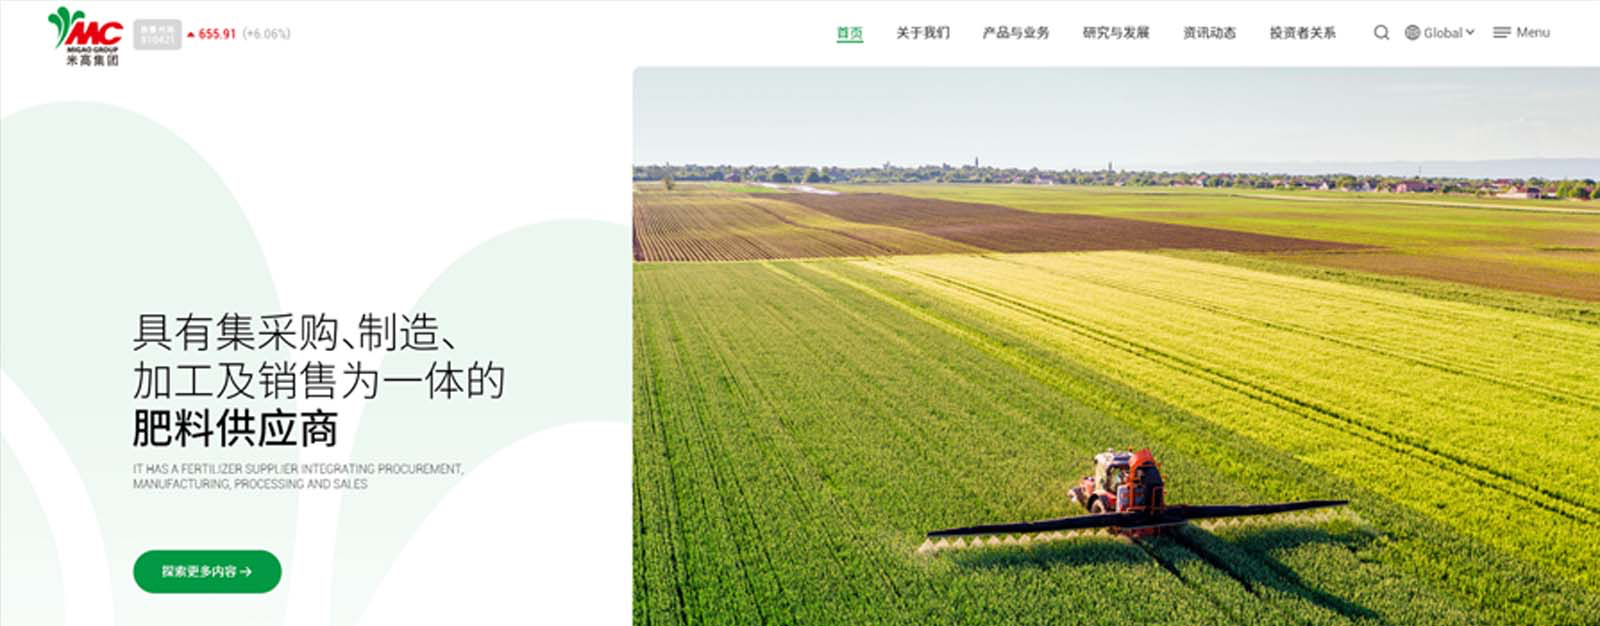1600x626 pixels.
Task: Click the 655.91 stock price
Action: pos(217,34)
